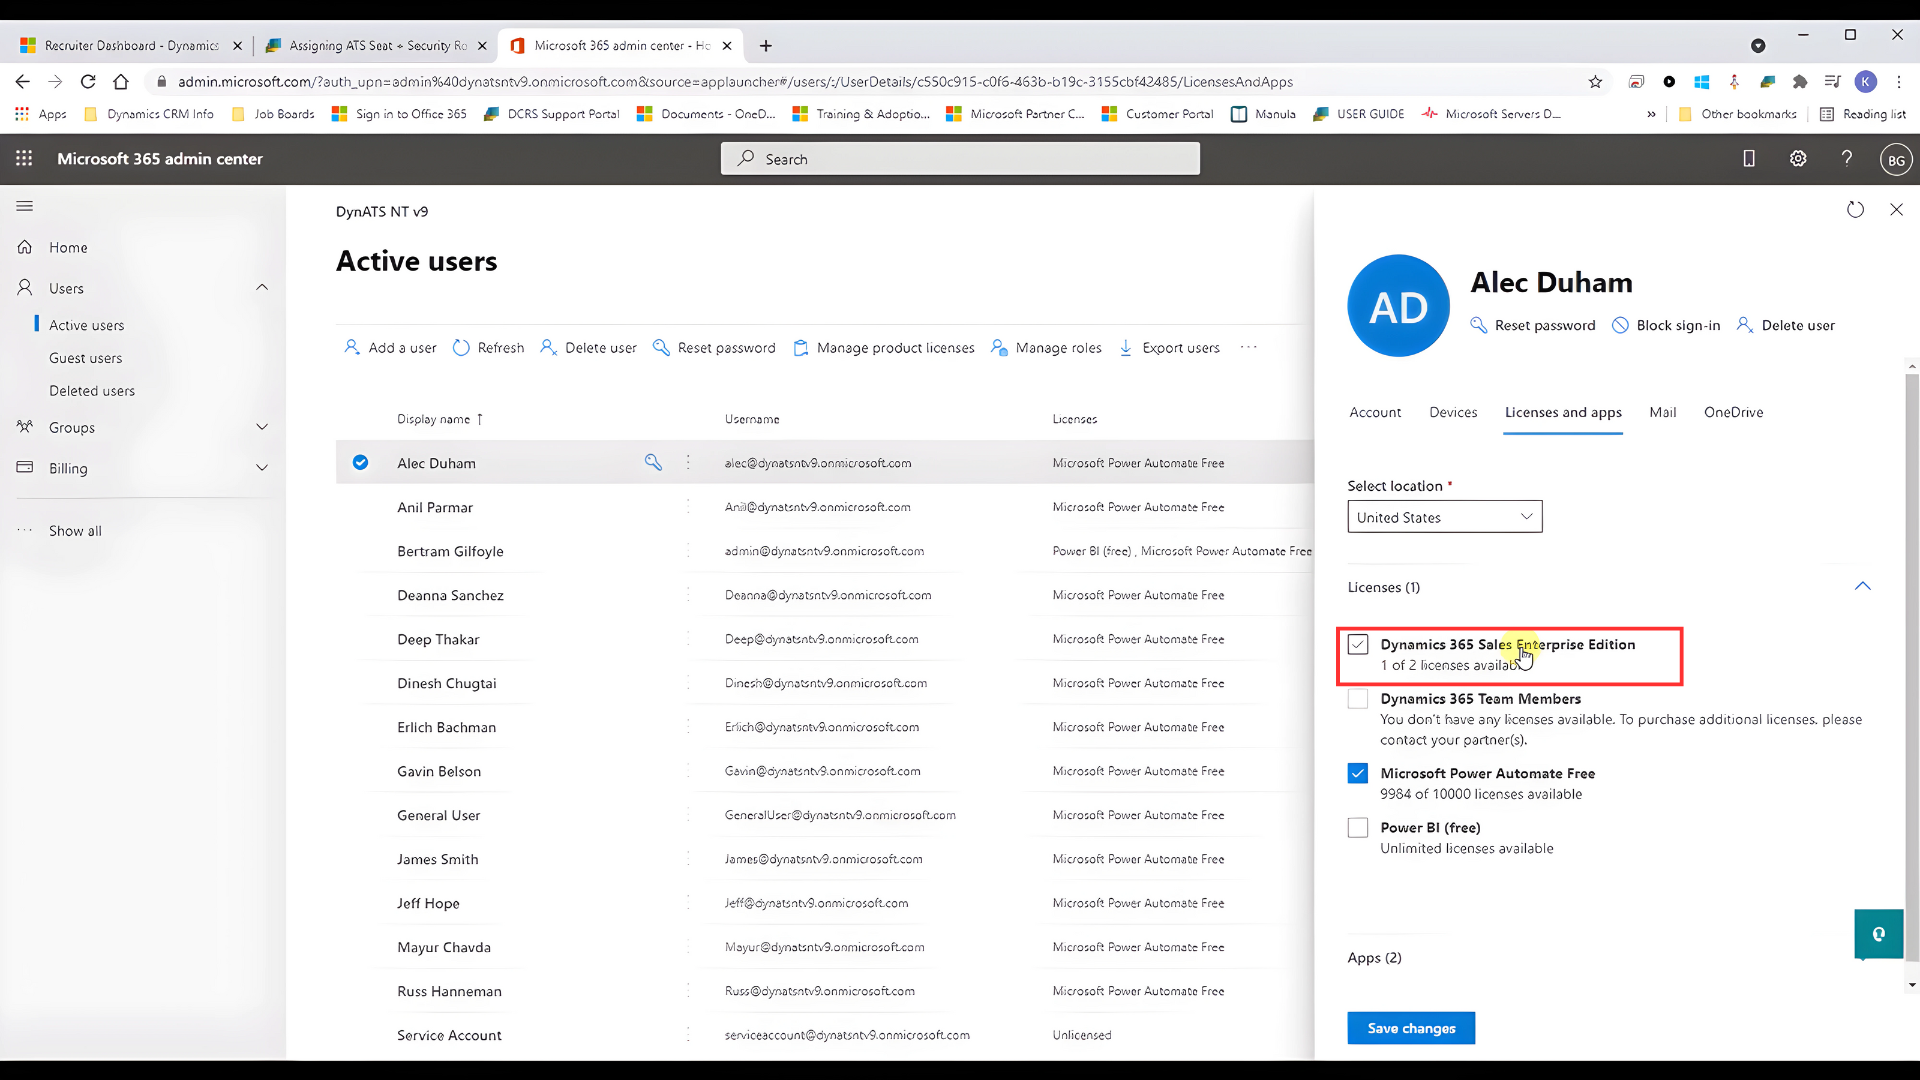
Task: Open the Reading list
Action: click(1862, 114)
